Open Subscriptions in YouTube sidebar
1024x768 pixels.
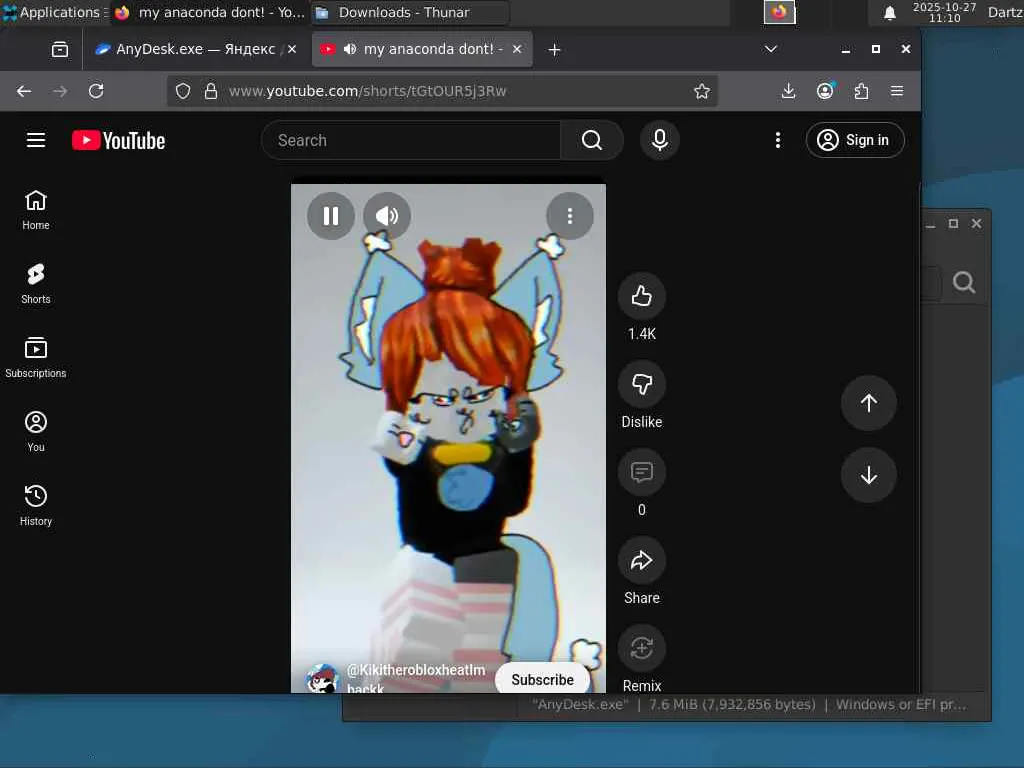[x=36, y=358]
